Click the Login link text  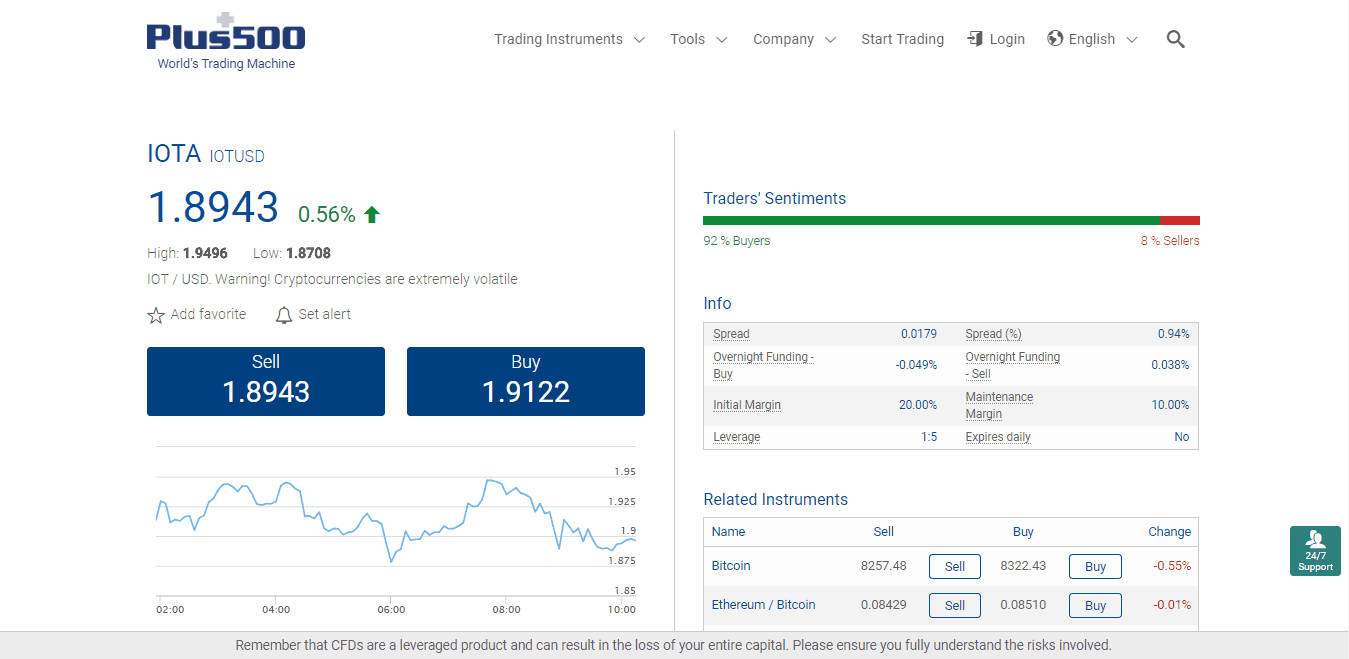click(1007, 39)
